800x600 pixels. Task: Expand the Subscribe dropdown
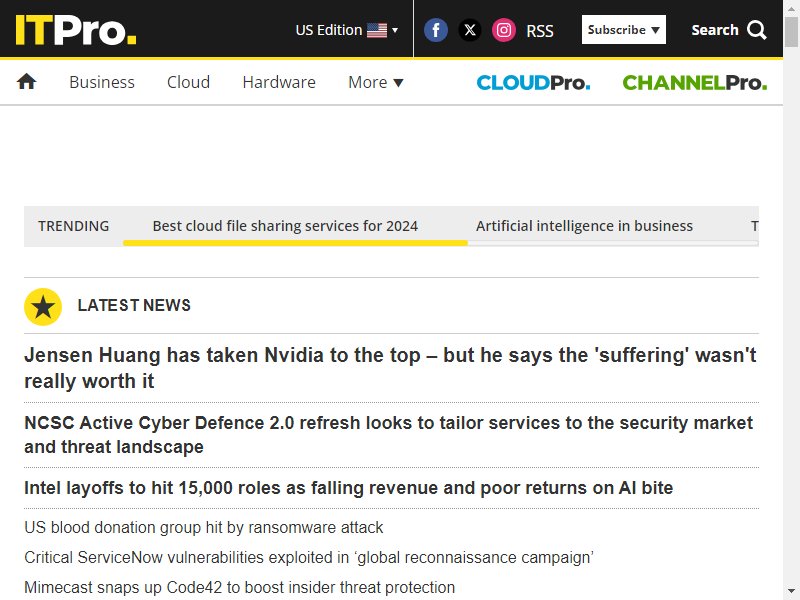(x=623, y=30)
